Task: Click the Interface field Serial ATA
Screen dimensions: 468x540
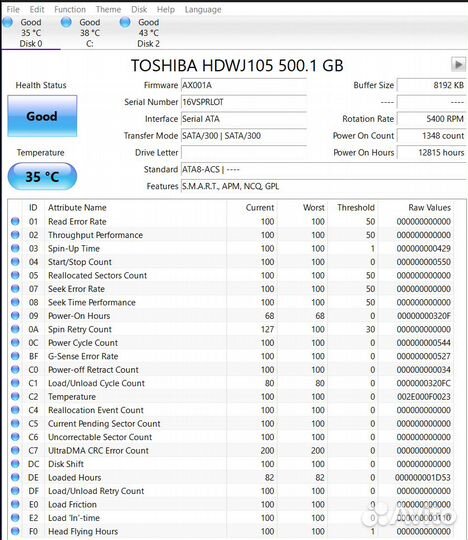Action: click(244, 119)
